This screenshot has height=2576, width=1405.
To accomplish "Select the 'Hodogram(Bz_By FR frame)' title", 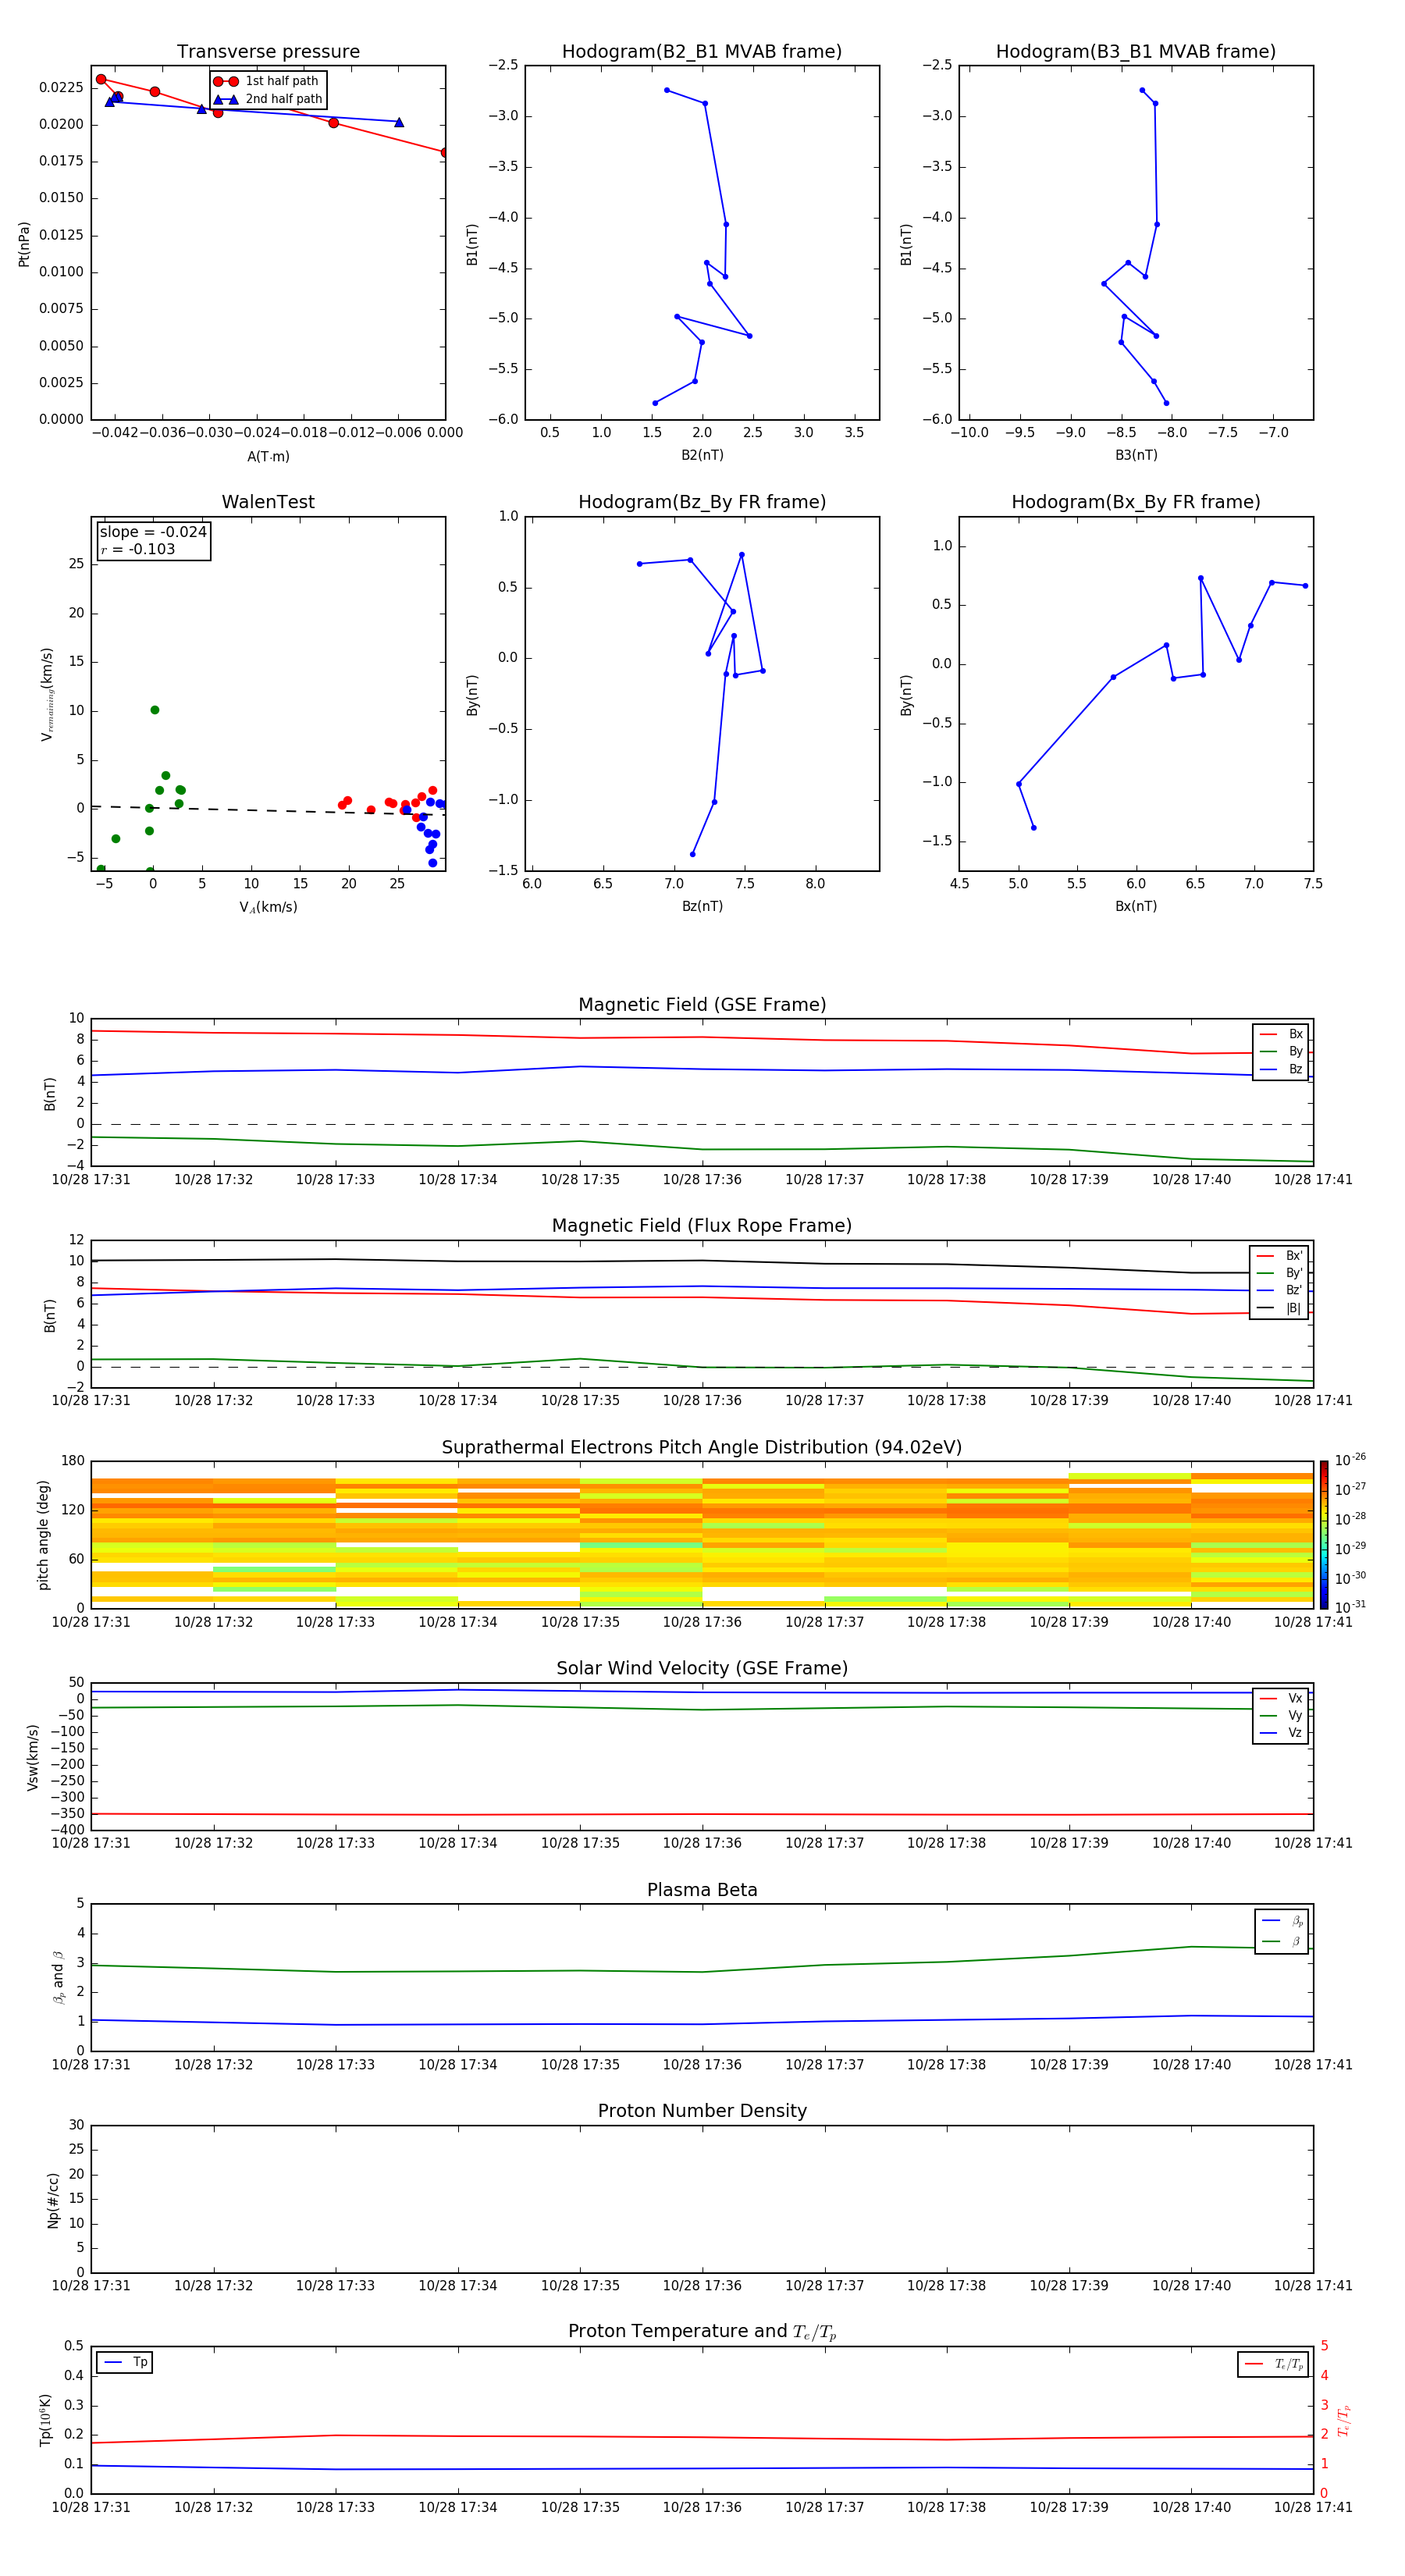I will [702, 502].
